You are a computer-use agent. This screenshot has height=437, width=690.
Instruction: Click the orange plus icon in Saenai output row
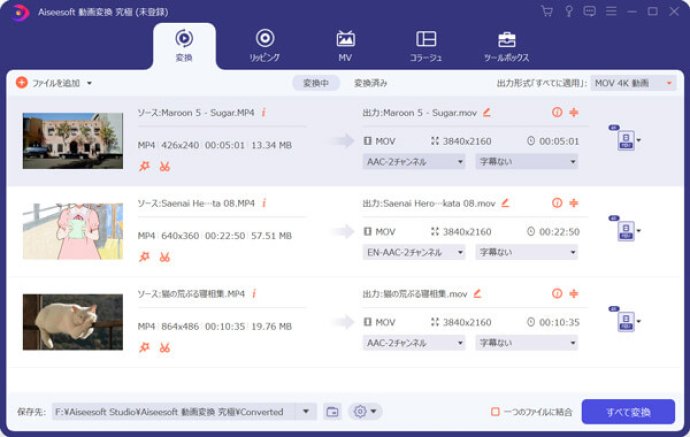pyautogui.click(x=573, y=203)
